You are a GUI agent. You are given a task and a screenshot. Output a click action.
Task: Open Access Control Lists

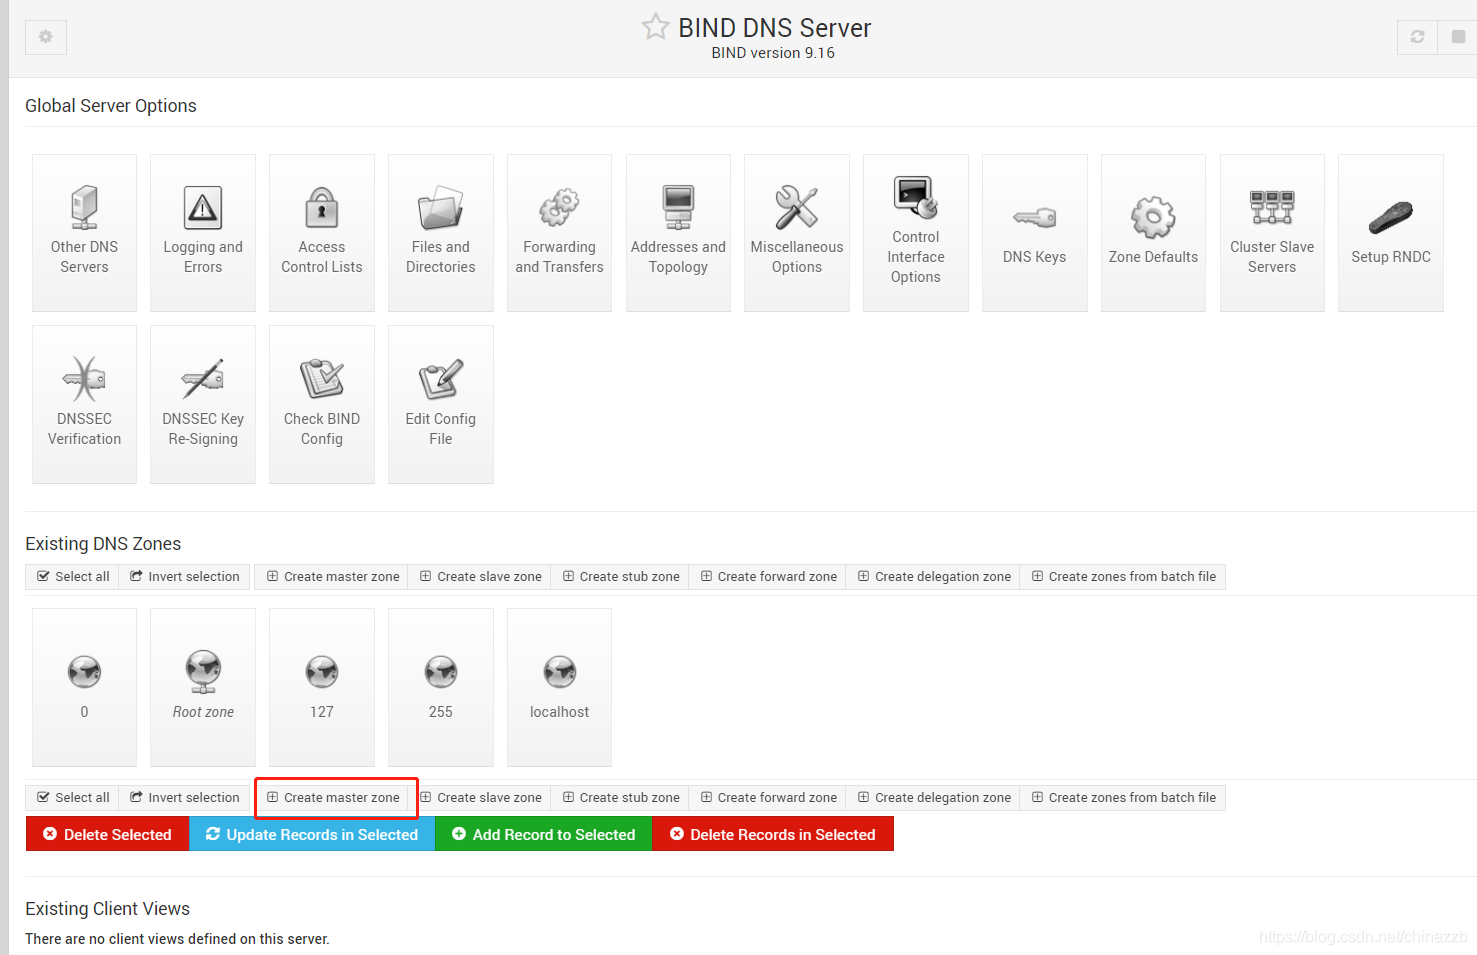tap(322, 233)
